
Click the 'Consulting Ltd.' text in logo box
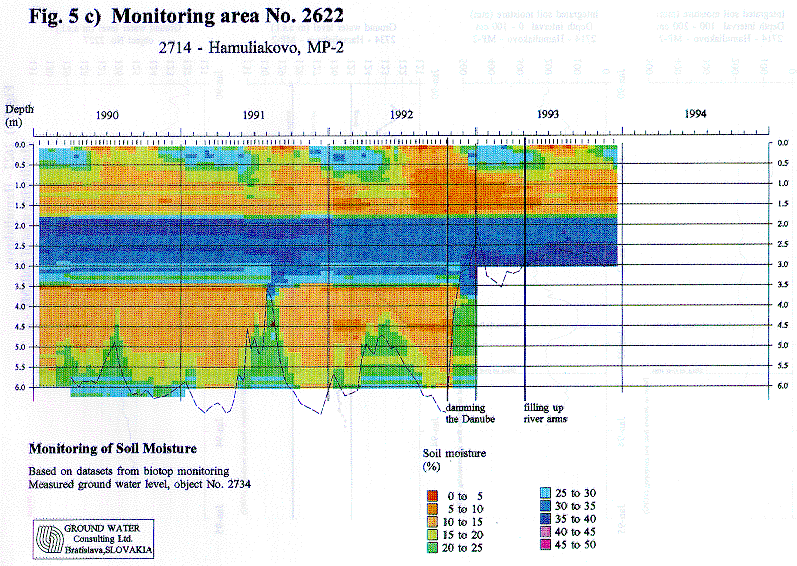(103, 539)
